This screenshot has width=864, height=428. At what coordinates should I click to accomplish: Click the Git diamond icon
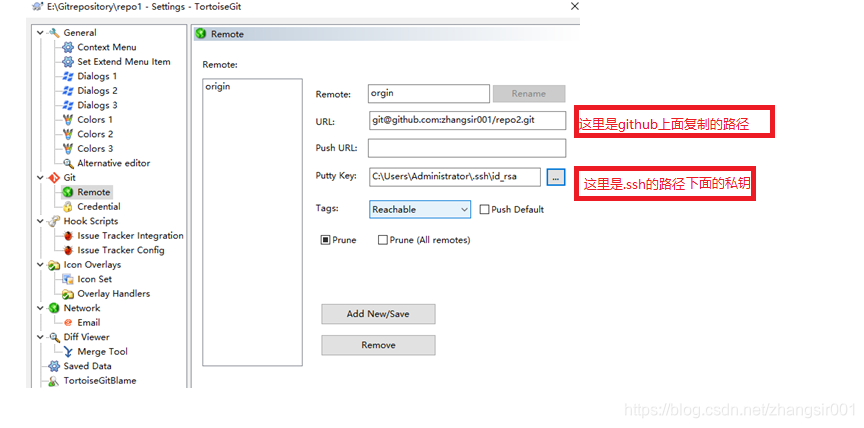pos(54,177)
